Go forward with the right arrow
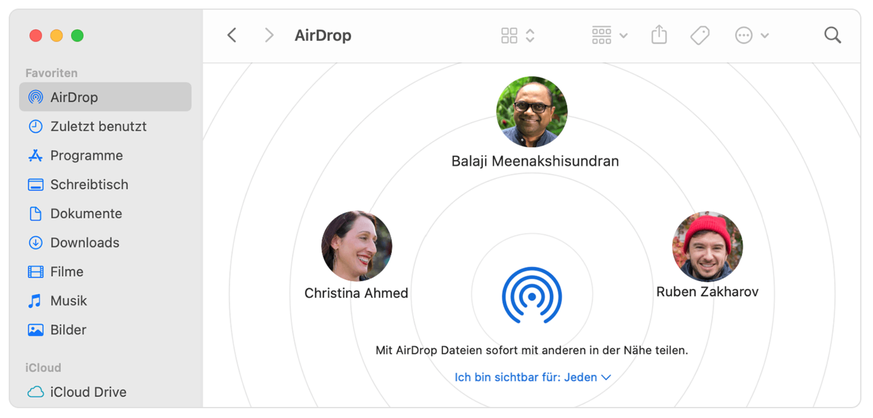Screen dimensions: 873x418 click(269, 36)
